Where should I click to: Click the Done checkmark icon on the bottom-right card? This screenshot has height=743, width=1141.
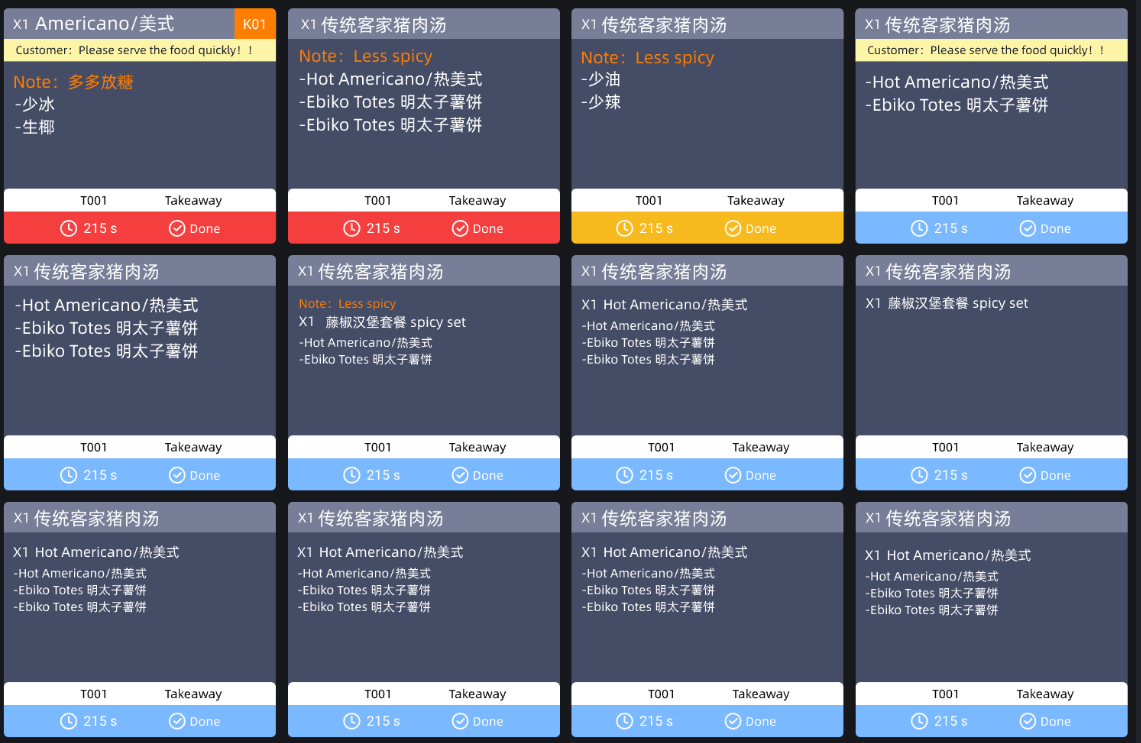click(x=1028, y=721)
